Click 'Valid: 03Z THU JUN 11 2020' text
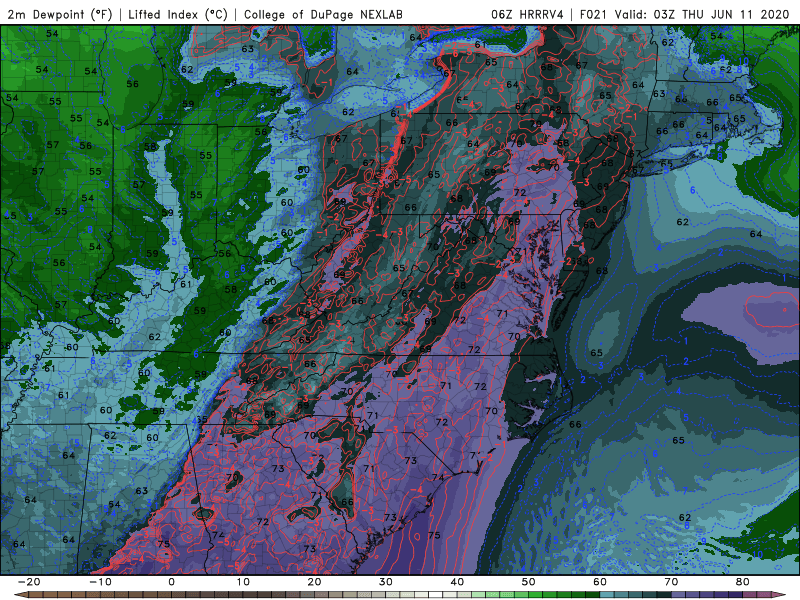800x600 pixels. (702, 14)
